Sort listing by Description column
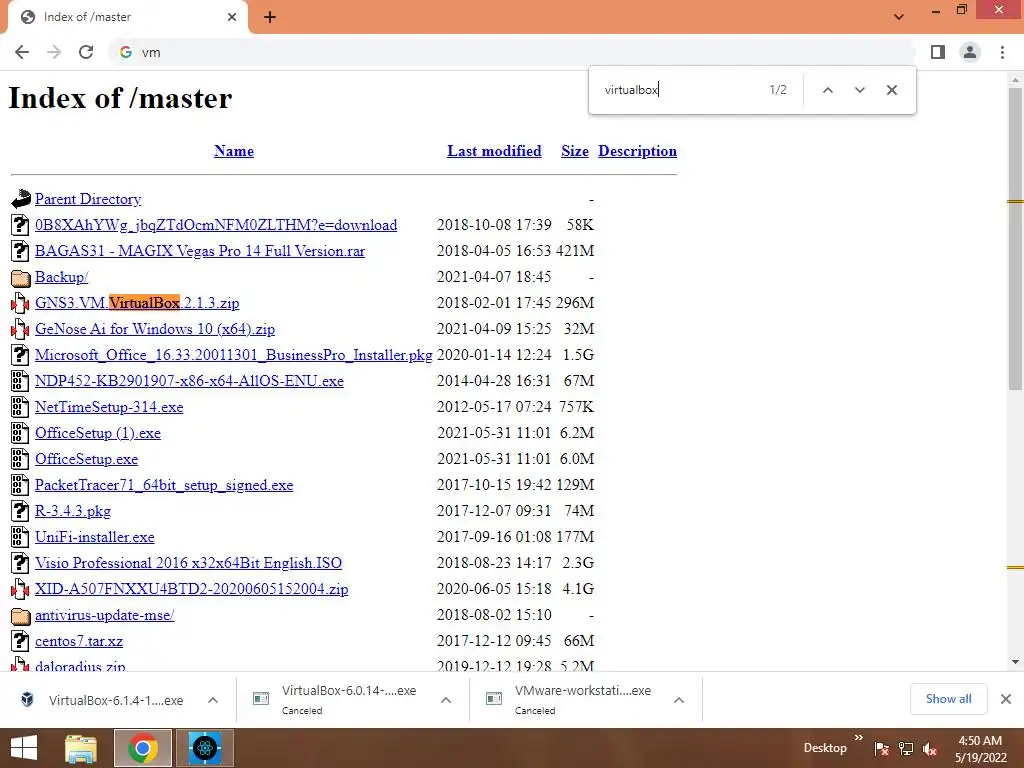 coord(637,151)
